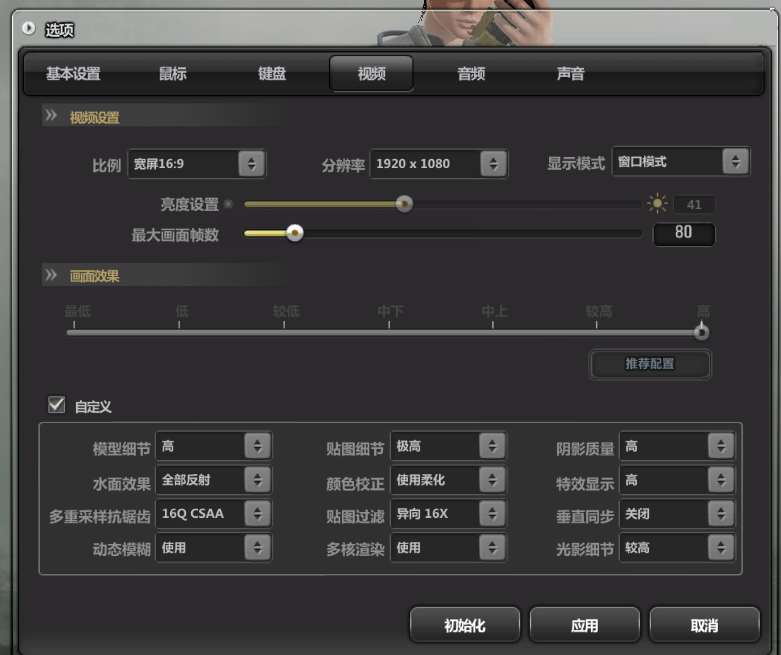Click the 视频设置 section chevron icon

pos(51,117)
